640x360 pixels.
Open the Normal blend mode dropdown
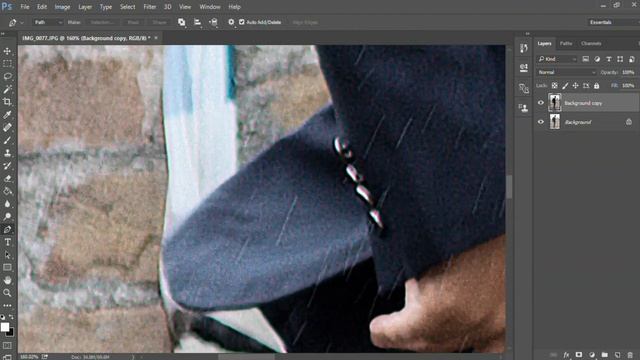tap(566, 72)
